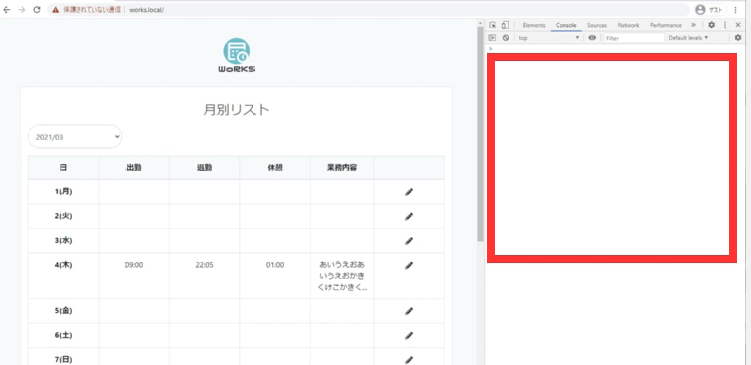The height and width of the screenshot is (365, 751).
Task: Click the edit pencil for 3(水)
Action: click(409, 241)
